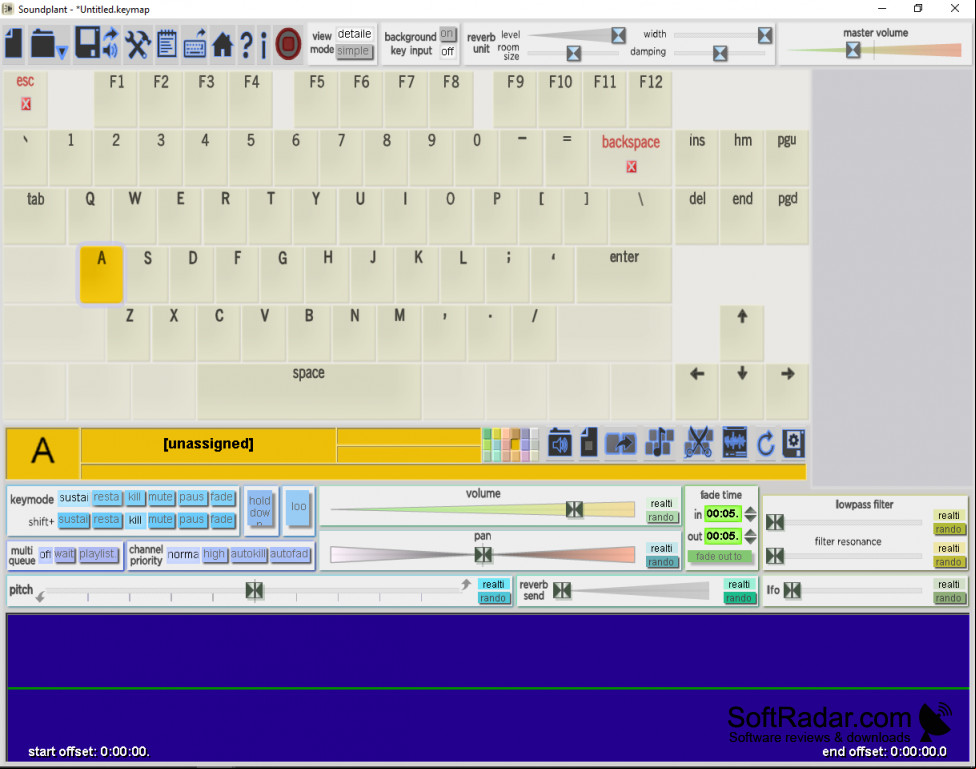The width and height of the screenshot is (976, 769).
Task: Set multi queue to wait
Action: (64, 554)
